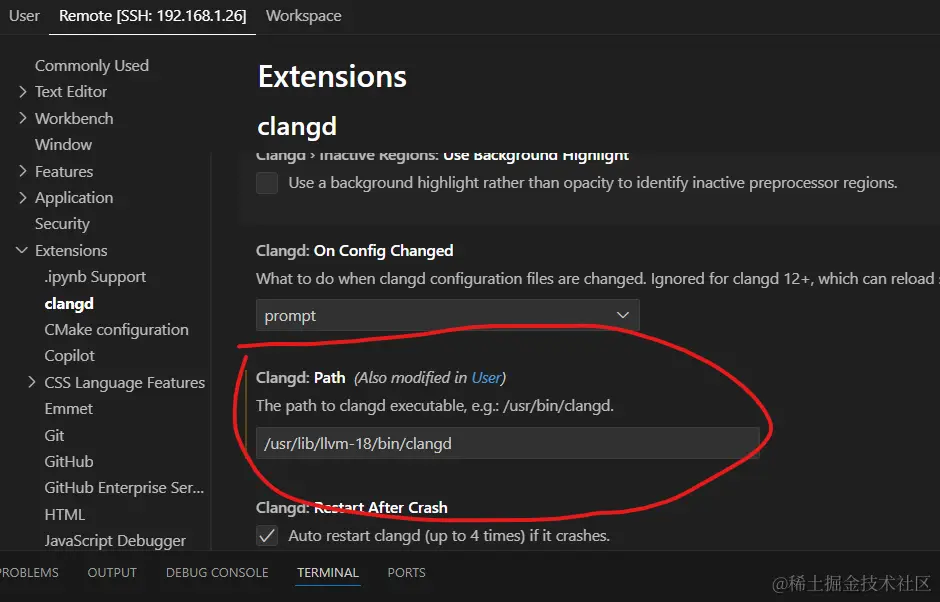Click the 'The path to clangd executable' description
Image resolution: width=940 pixels, height=602 pixels.
pyautogui.click(x=435, y=406)
